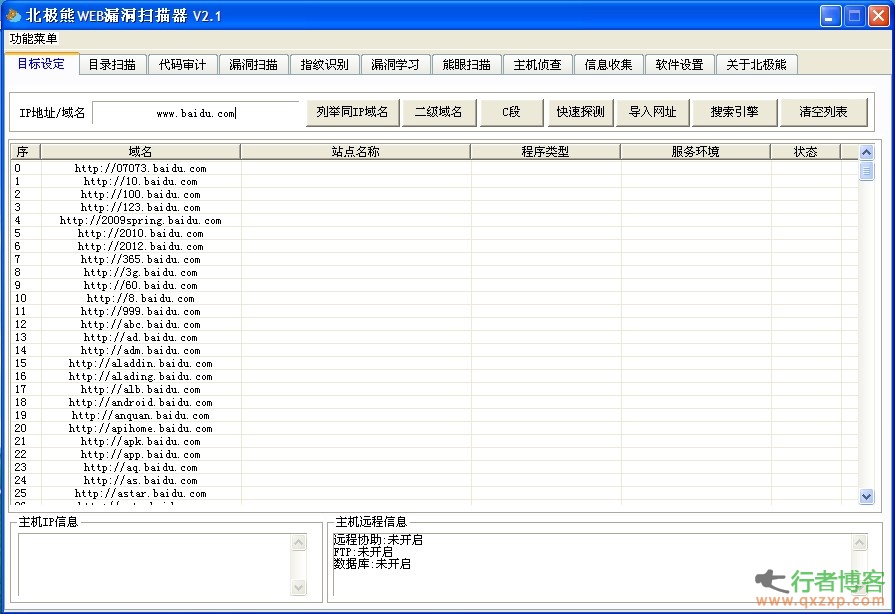Select row http://abc.baidu.com

pyautogui.click(x=434, y=324)
